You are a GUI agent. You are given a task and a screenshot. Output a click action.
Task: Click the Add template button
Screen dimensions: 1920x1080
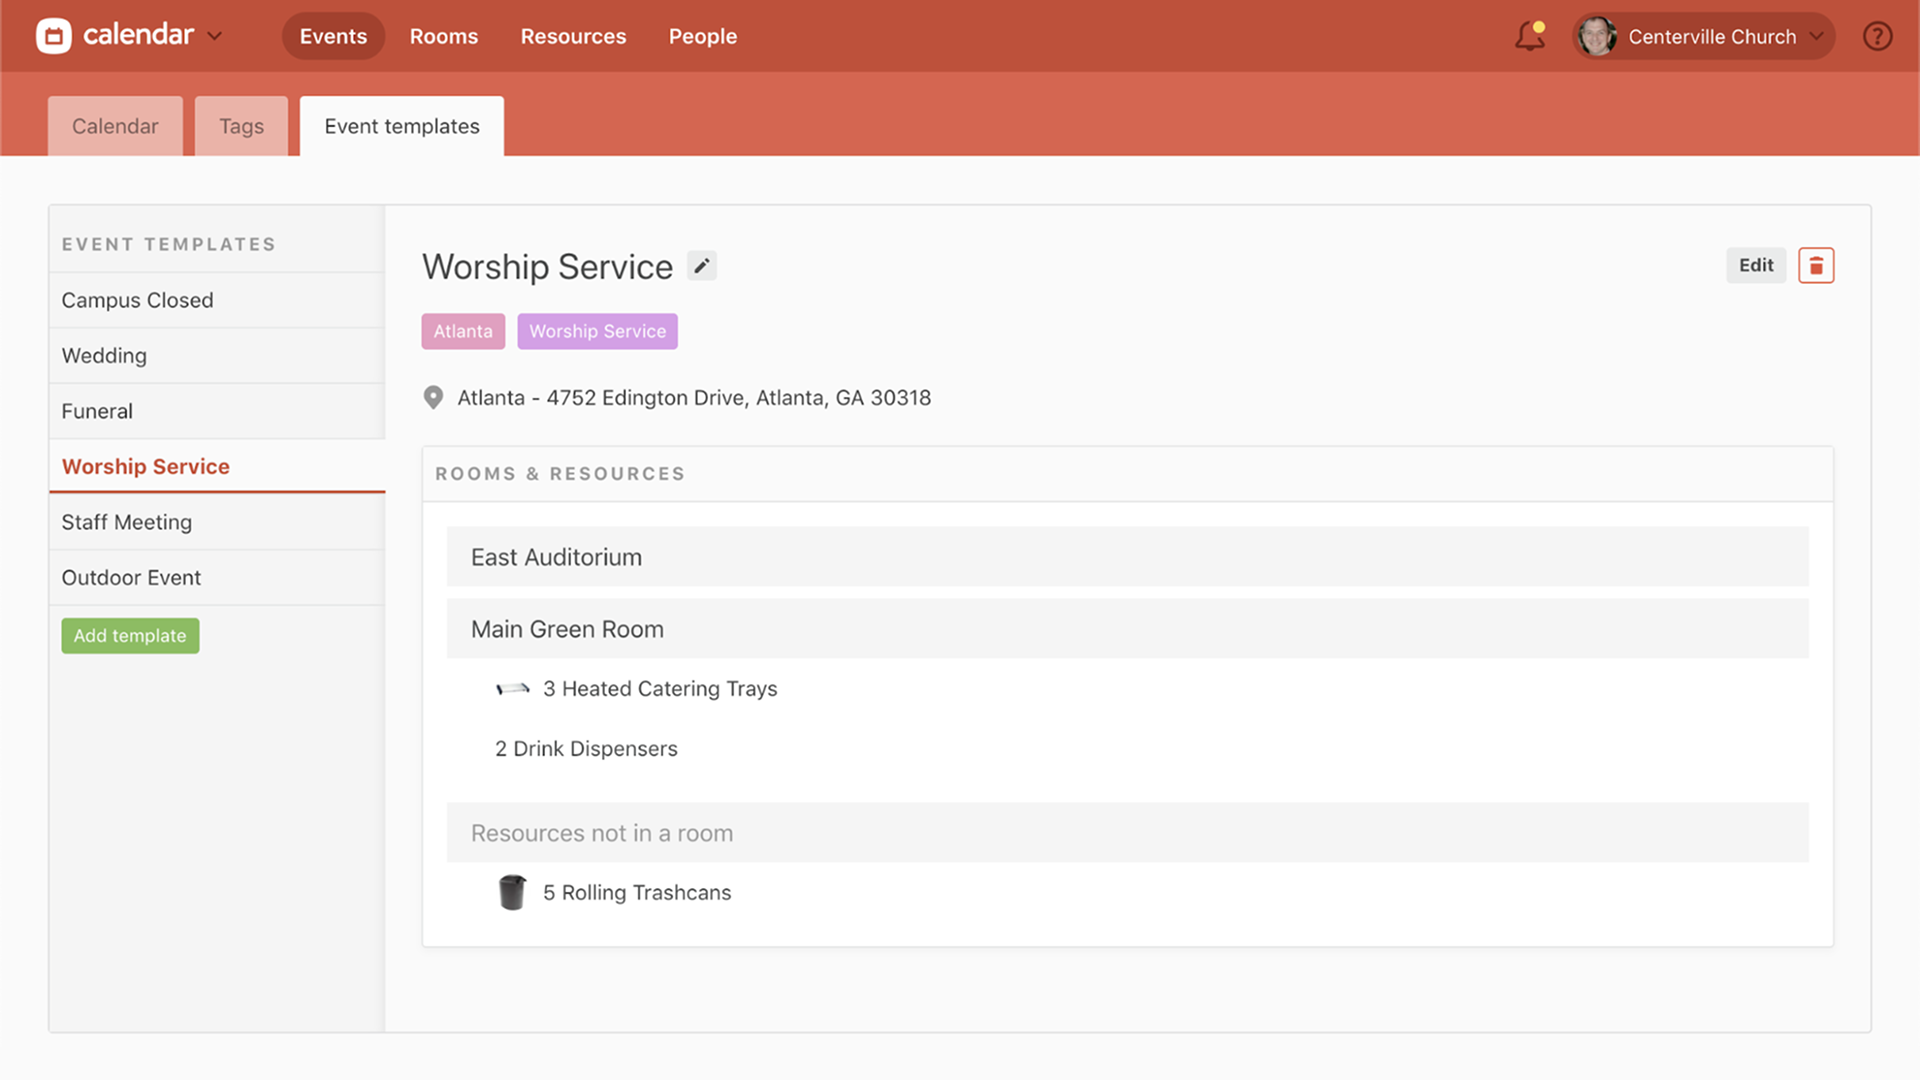point(129,635)
